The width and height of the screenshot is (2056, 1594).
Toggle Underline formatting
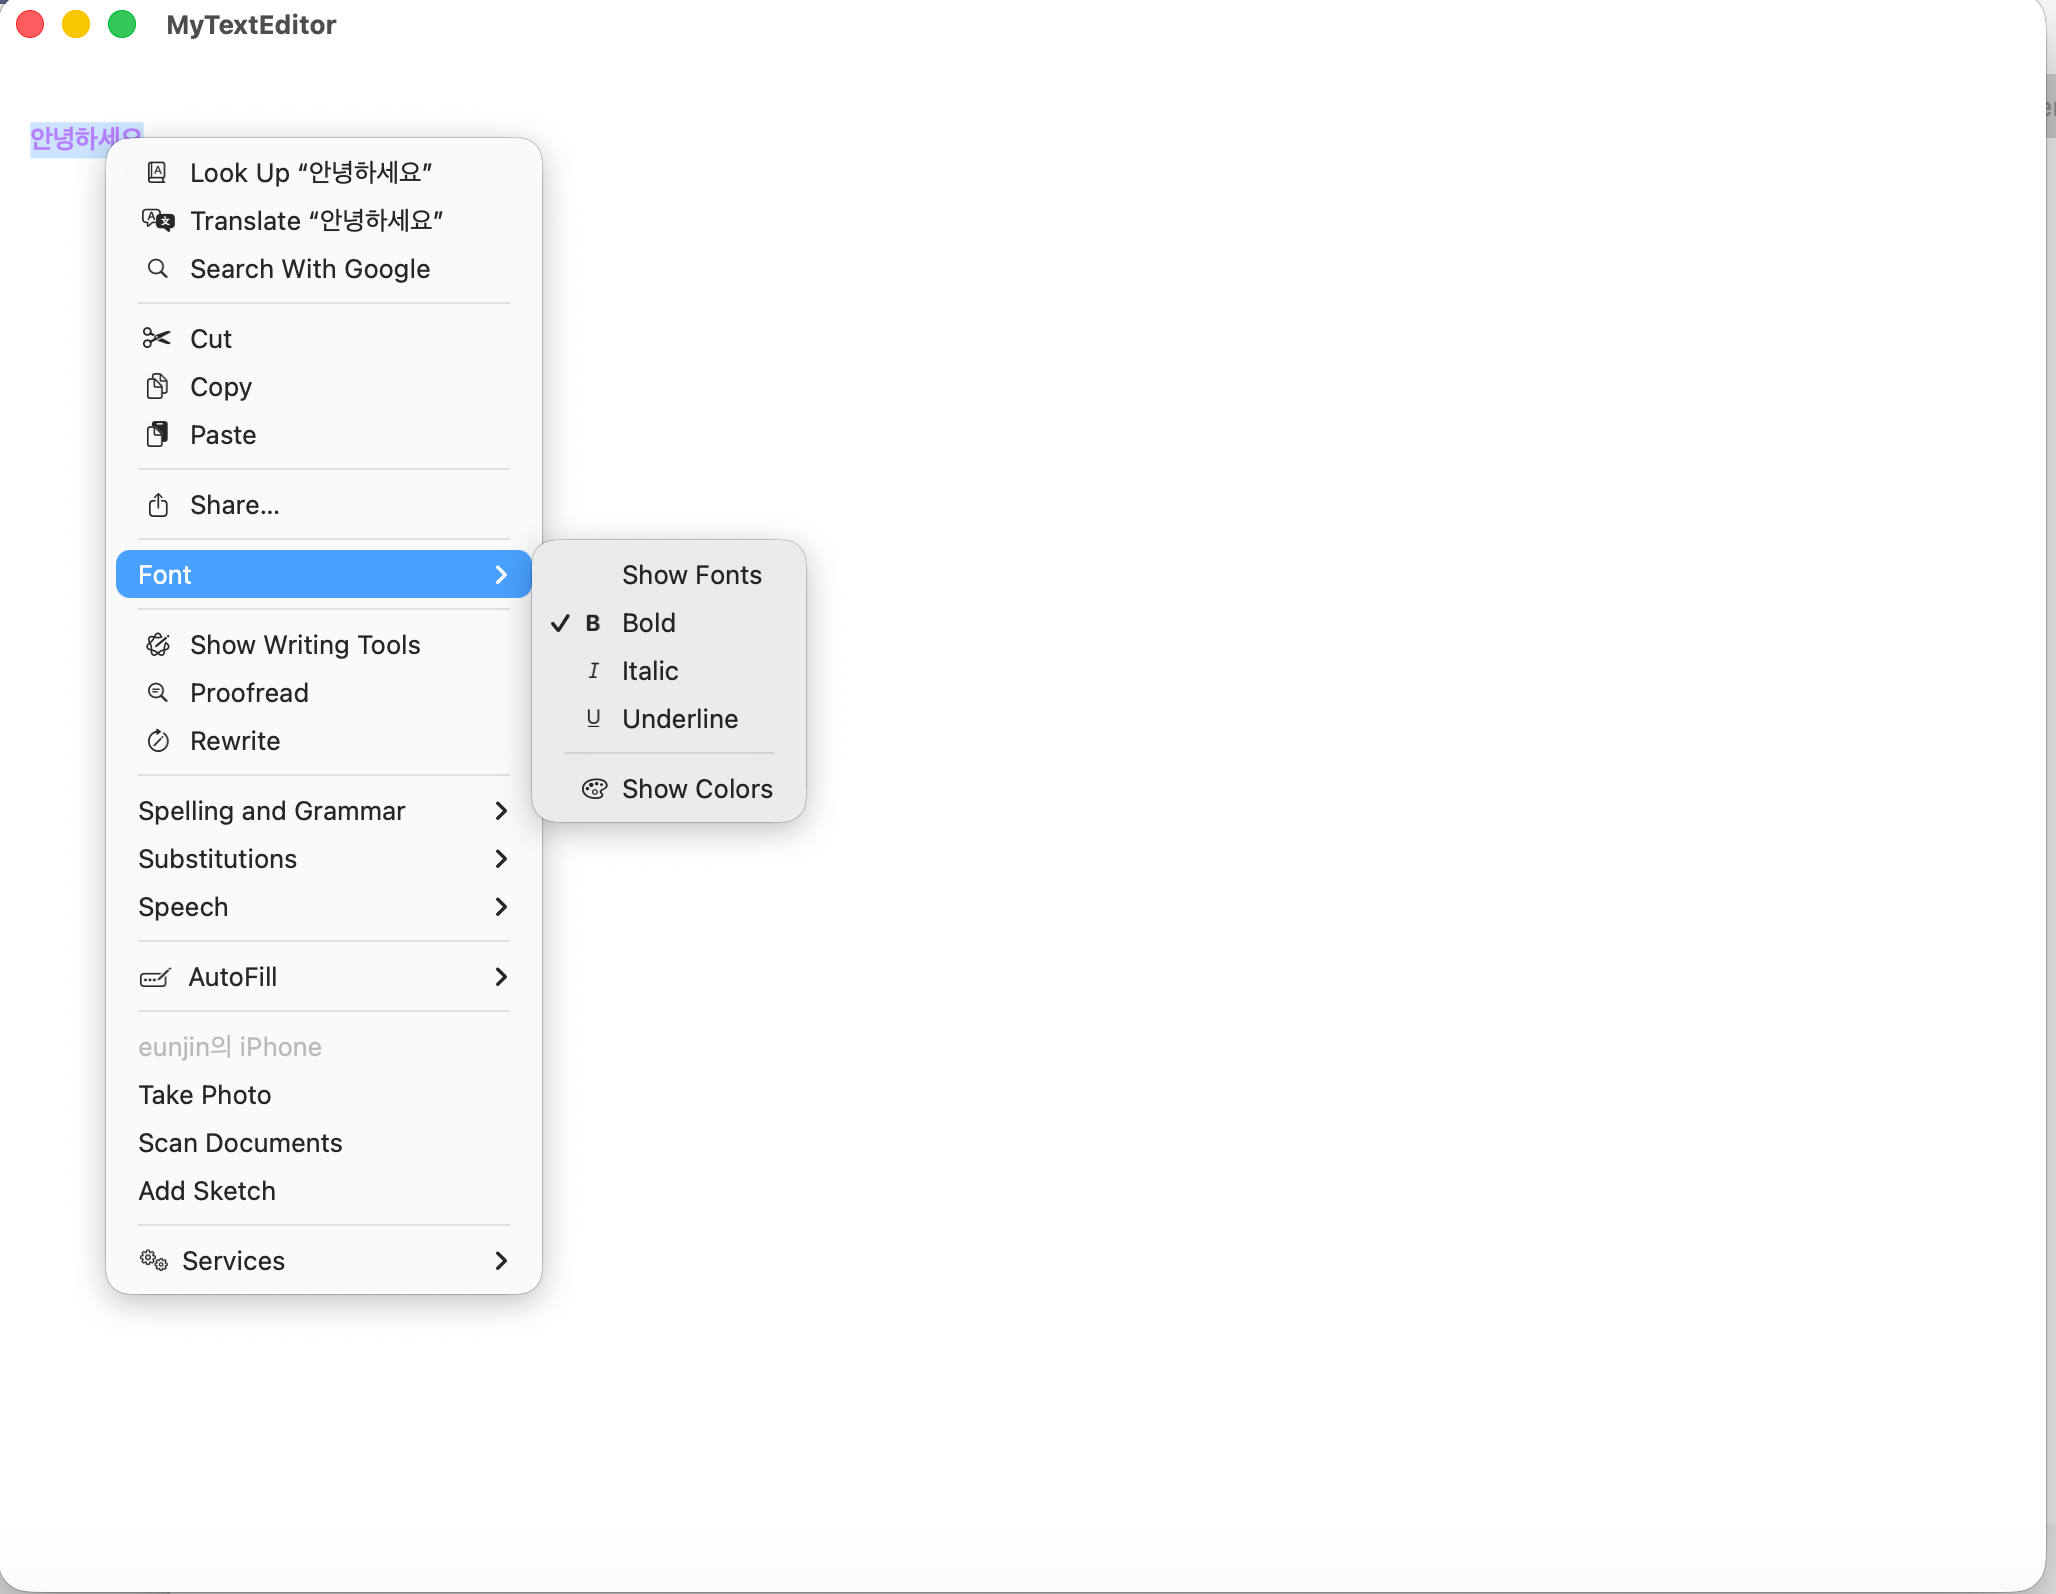click(679, 719)
